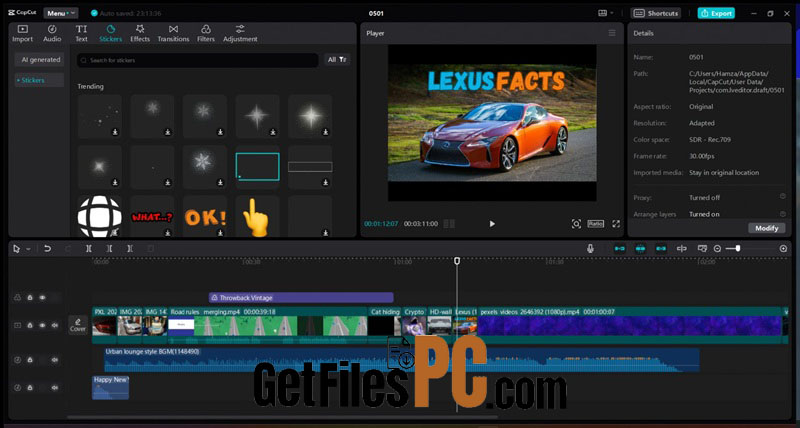Click the zoom-to-fit icon in the player
Viewport: 800px width, 428px height.
[x=576, y=223]
